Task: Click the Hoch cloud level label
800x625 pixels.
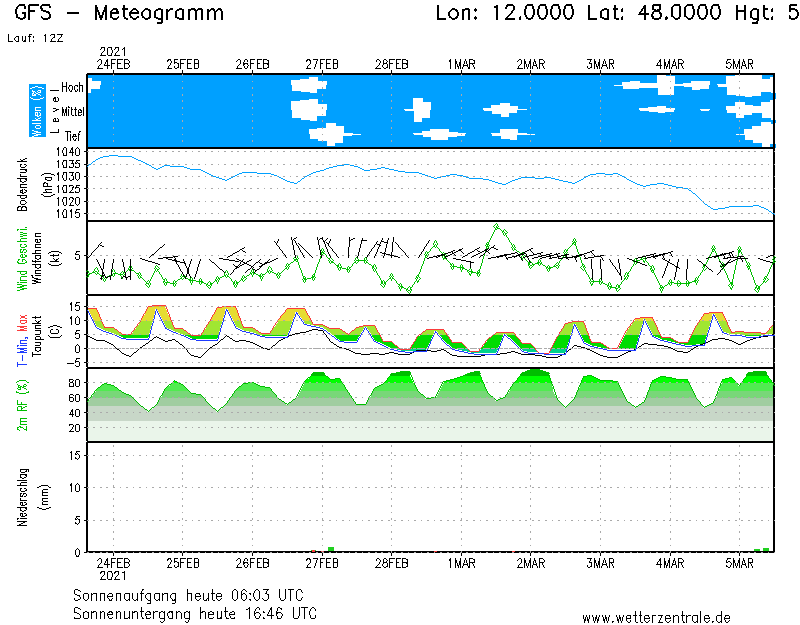Action: 72,88
